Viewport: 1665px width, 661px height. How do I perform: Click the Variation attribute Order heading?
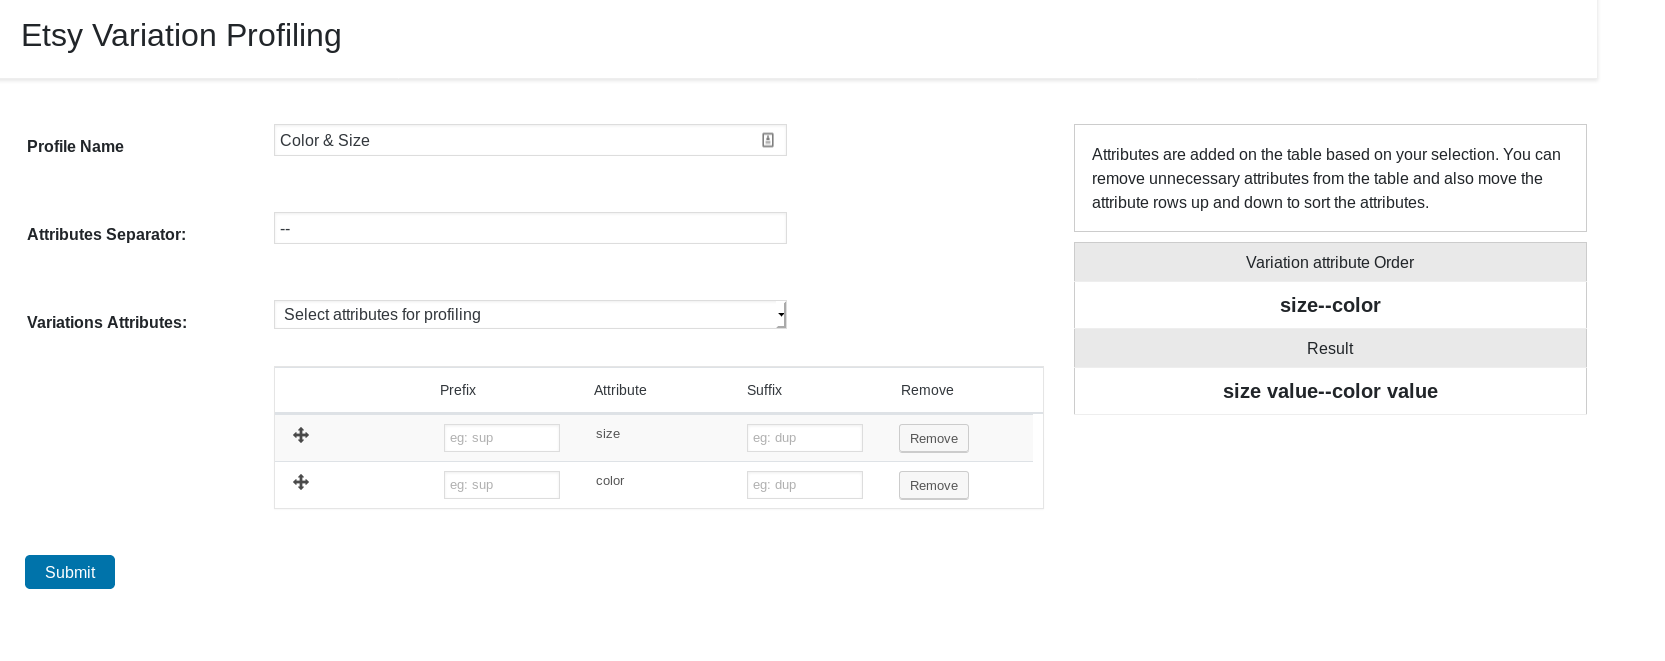coord(1330,262)
